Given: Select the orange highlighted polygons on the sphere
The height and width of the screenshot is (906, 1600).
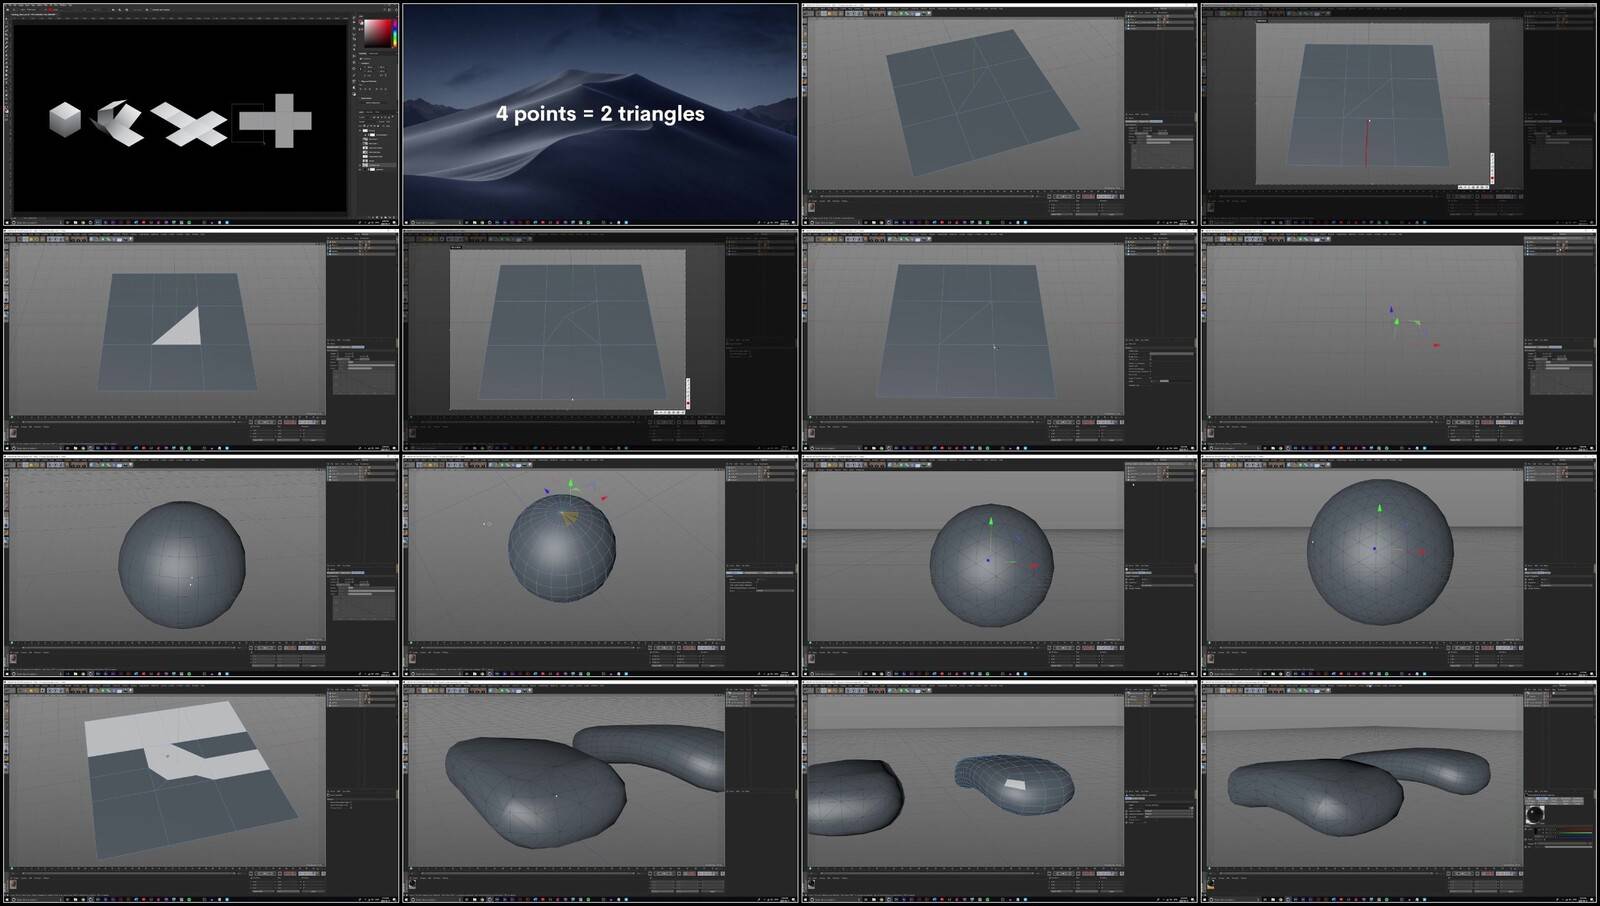Looking at the screenshot, I should [x=569, y=517].
